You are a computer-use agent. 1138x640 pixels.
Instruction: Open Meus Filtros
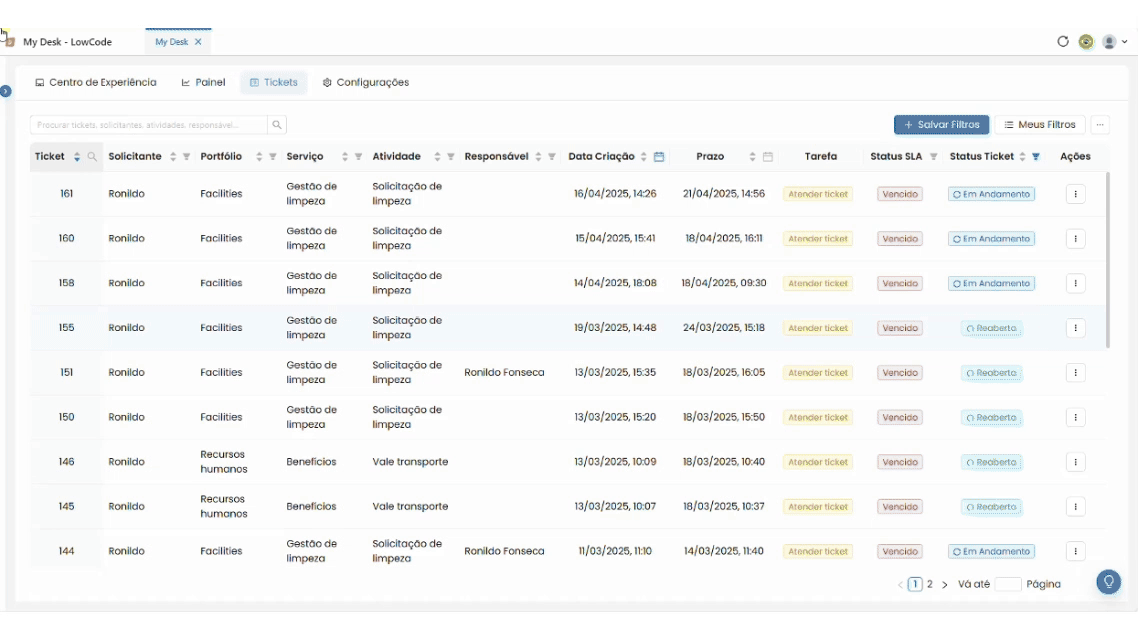pyautogui.click(x=1040, y=125)
